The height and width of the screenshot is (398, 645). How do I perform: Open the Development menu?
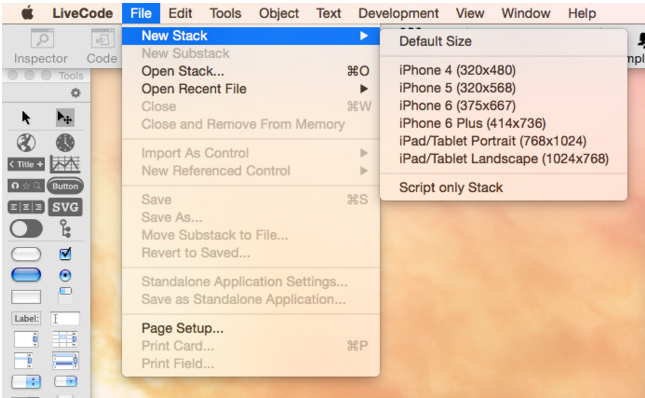click(398, 14)
